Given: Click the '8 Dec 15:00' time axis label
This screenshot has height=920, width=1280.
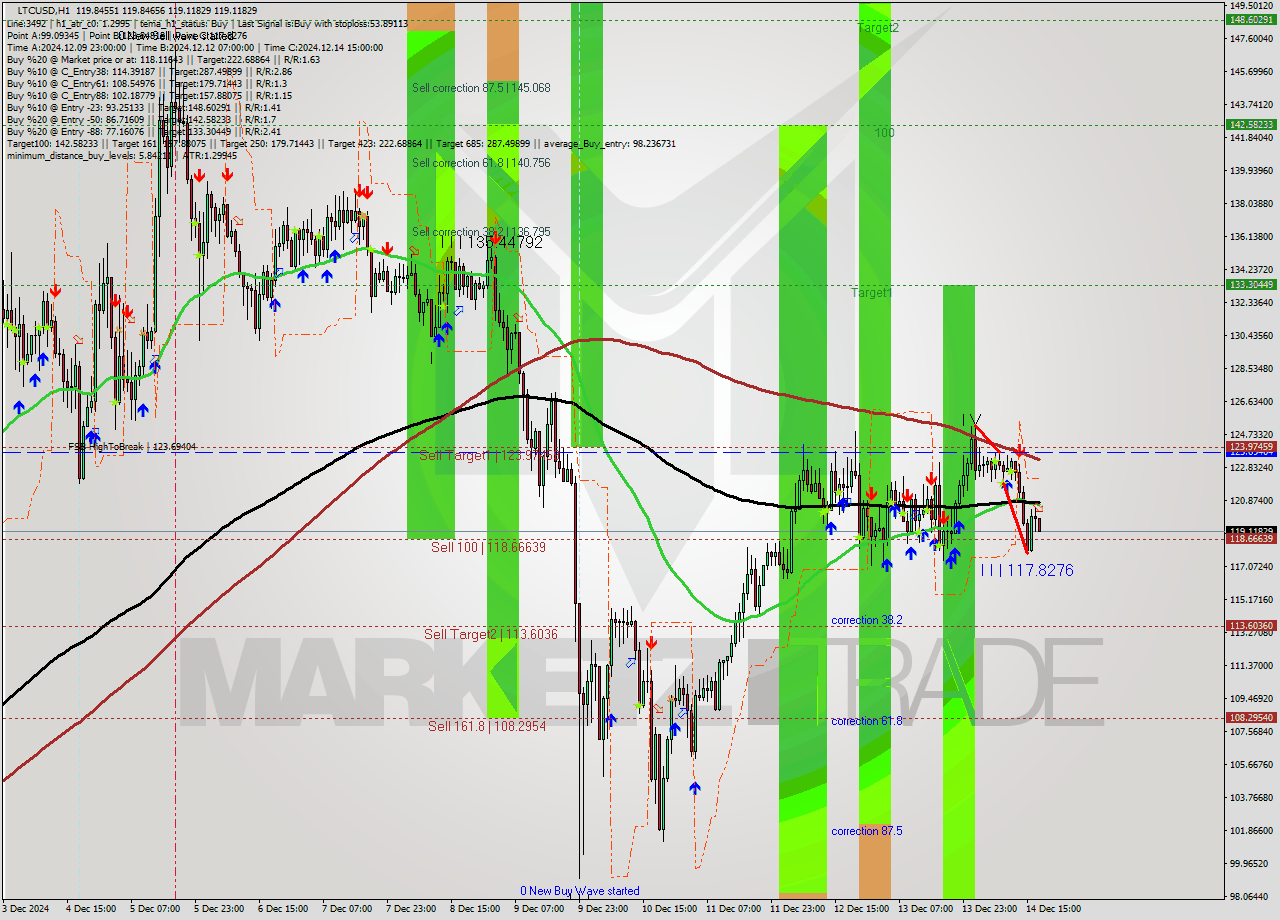Looking at the screenshot, I should (x=475, y=909).
